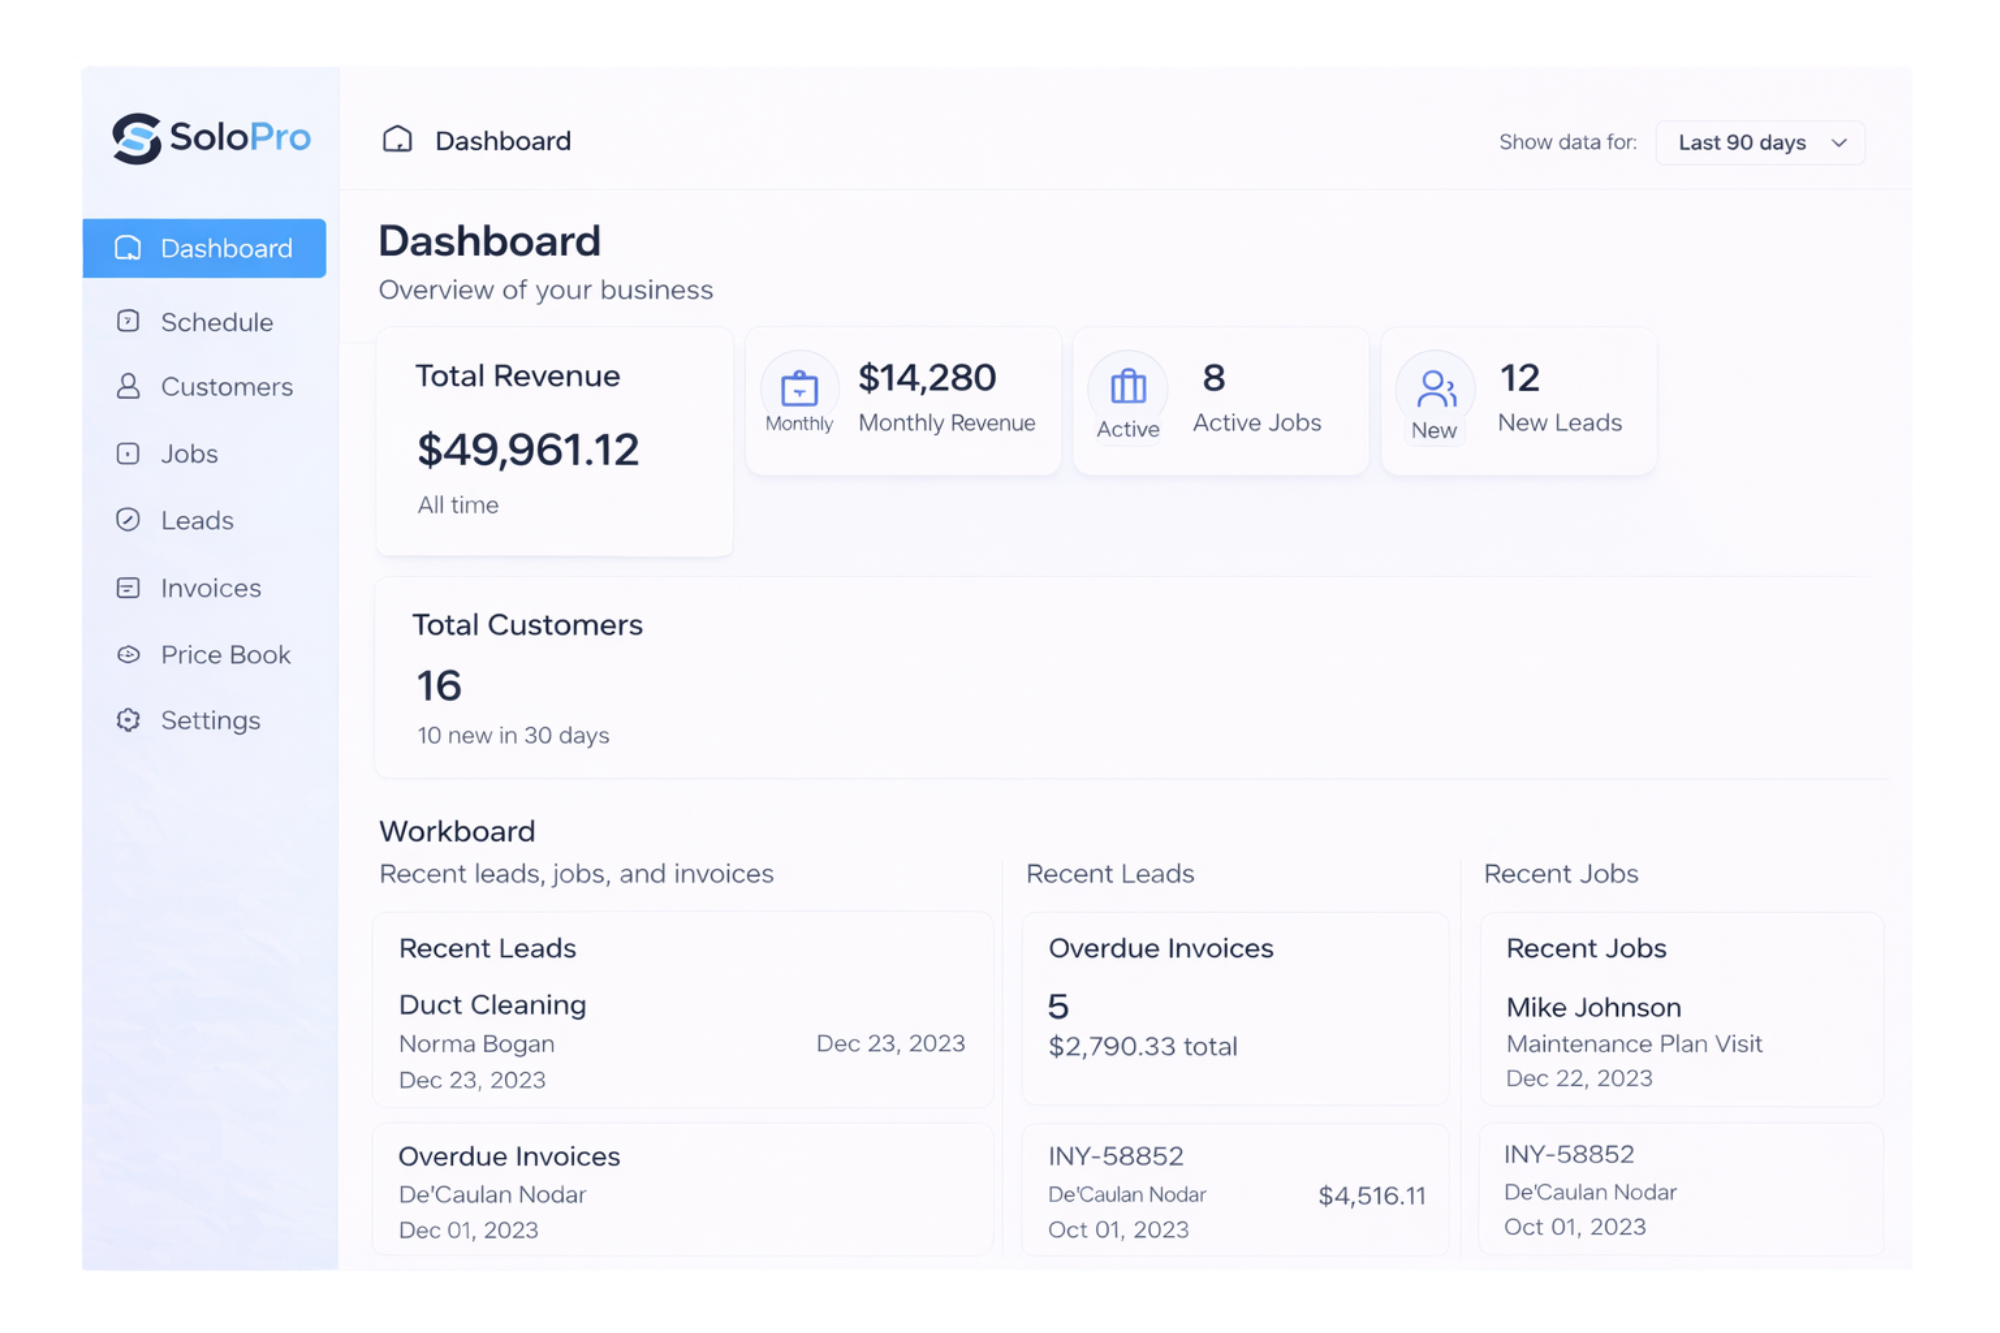Click the Customers person icon in sidebar
The image size is (2000, 1333).
[x=128, y=386]
